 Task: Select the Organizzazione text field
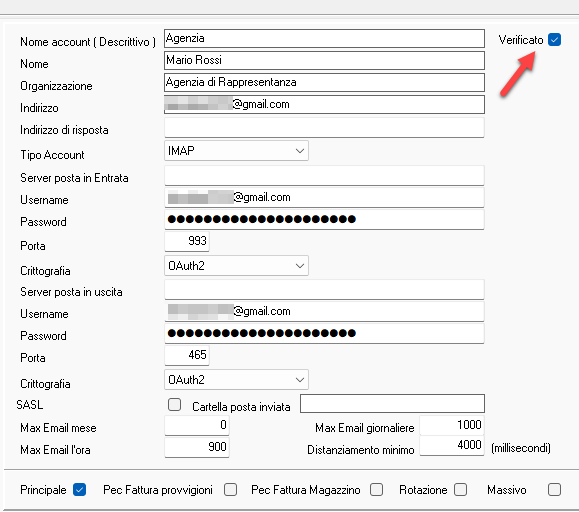(324, 82)
